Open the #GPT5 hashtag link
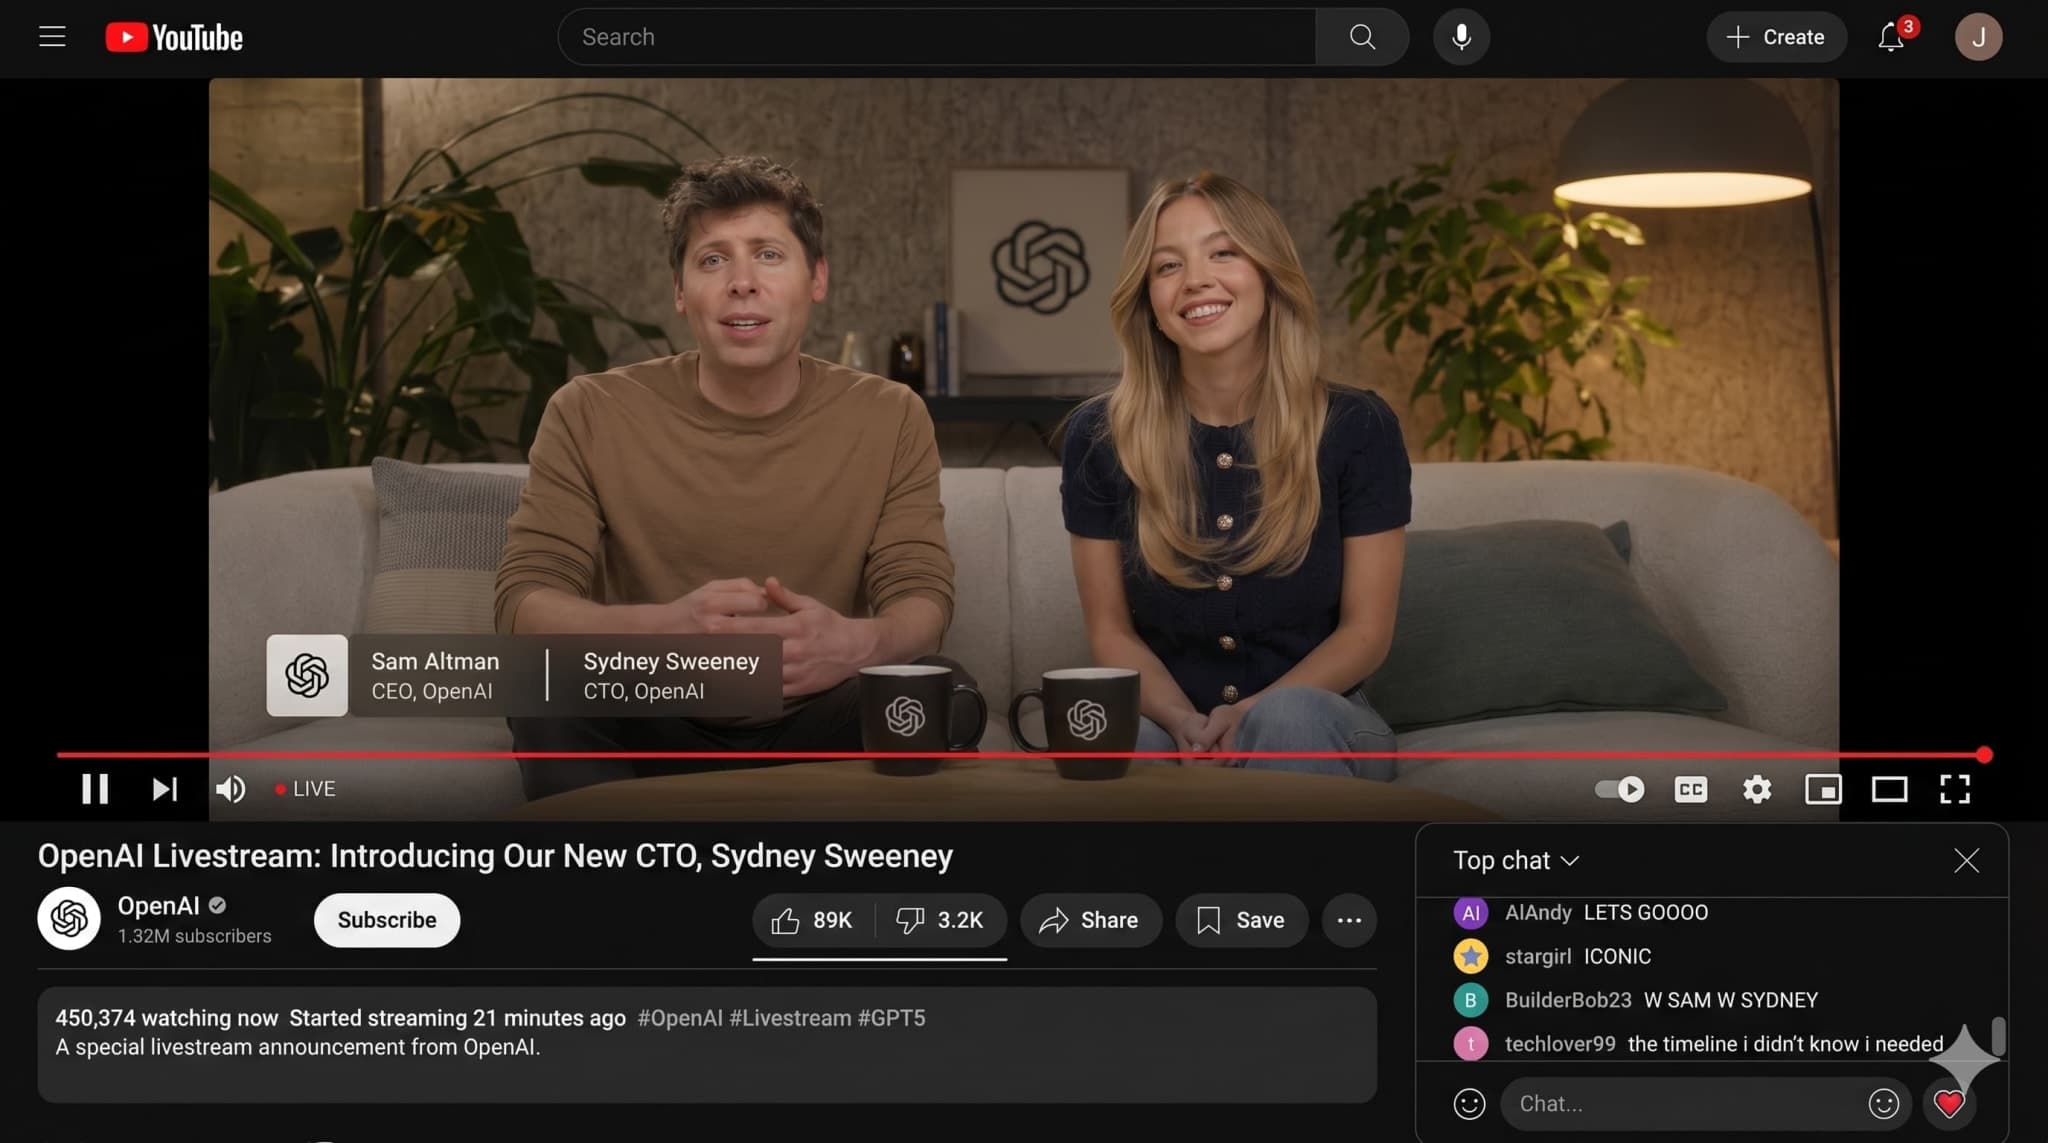The height and width of the screenshot is (1143, 2048). pyautogui.click(x=891, y=1017)
